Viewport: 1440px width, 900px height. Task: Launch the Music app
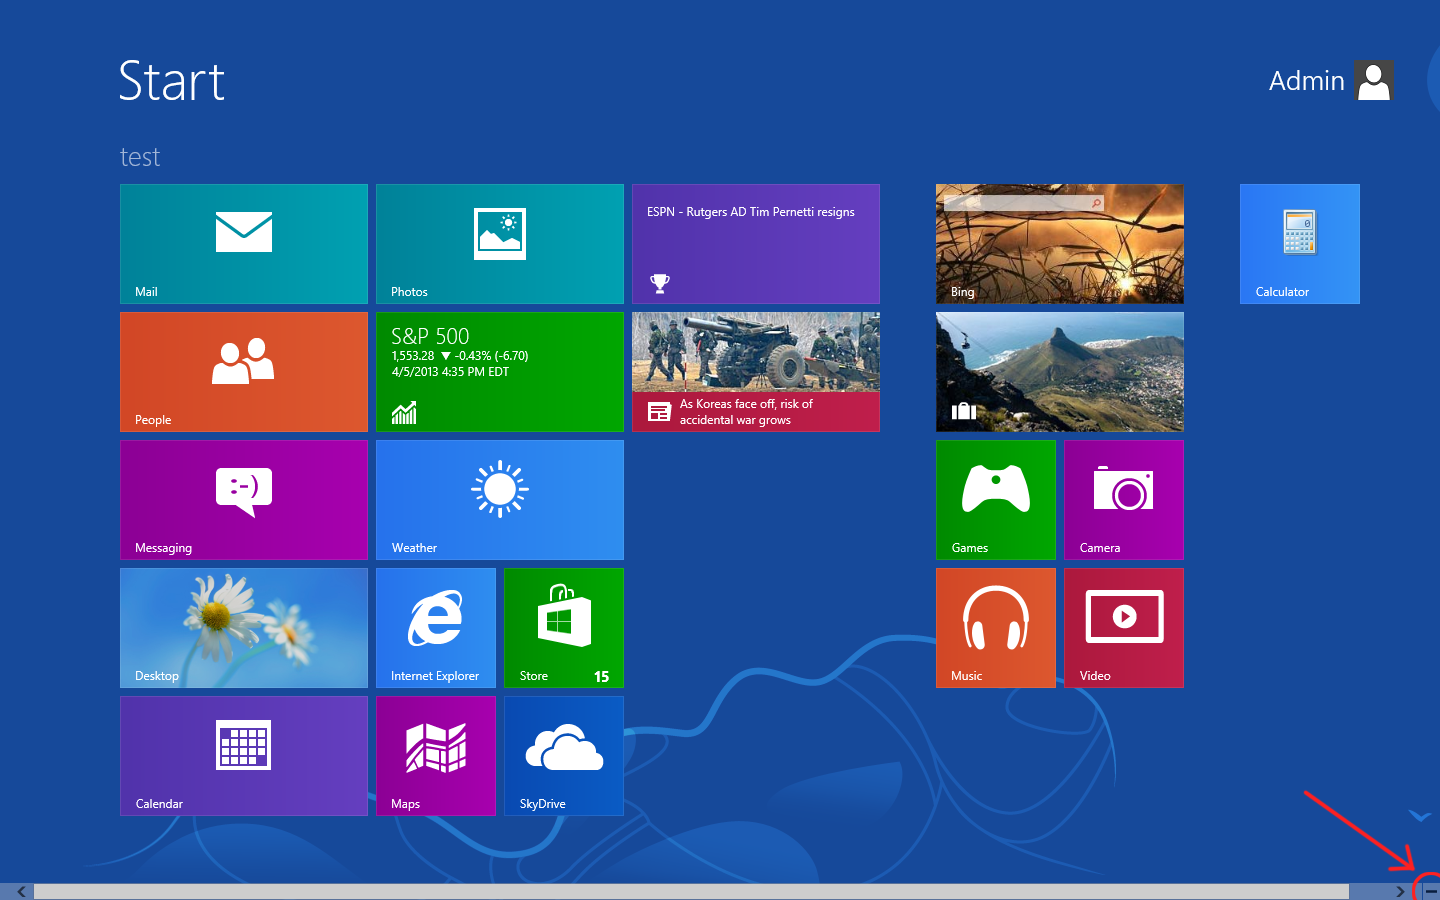click(995, 628)
